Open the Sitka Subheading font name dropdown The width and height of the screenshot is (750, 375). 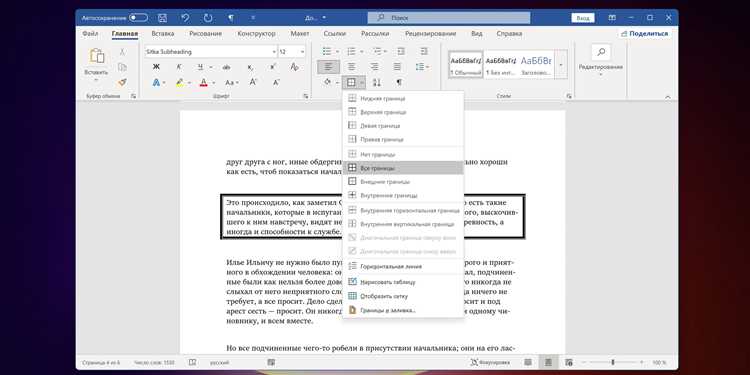tap(274, 52)
